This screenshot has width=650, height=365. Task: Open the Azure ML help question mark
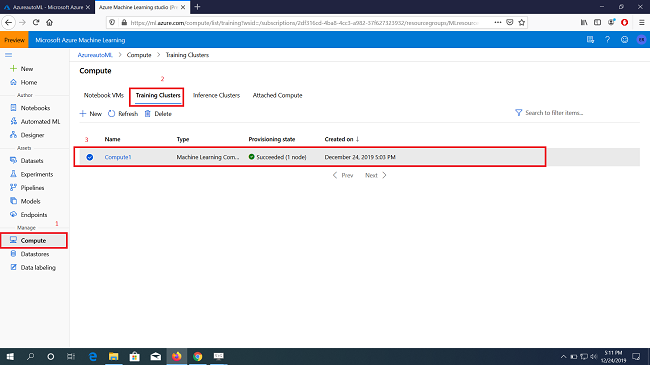[607, 40]
